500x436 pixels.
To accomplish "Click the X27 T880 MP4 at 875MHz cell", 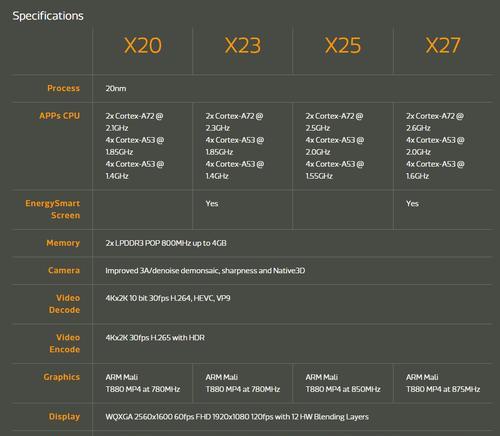I will [x=443, y=383].
